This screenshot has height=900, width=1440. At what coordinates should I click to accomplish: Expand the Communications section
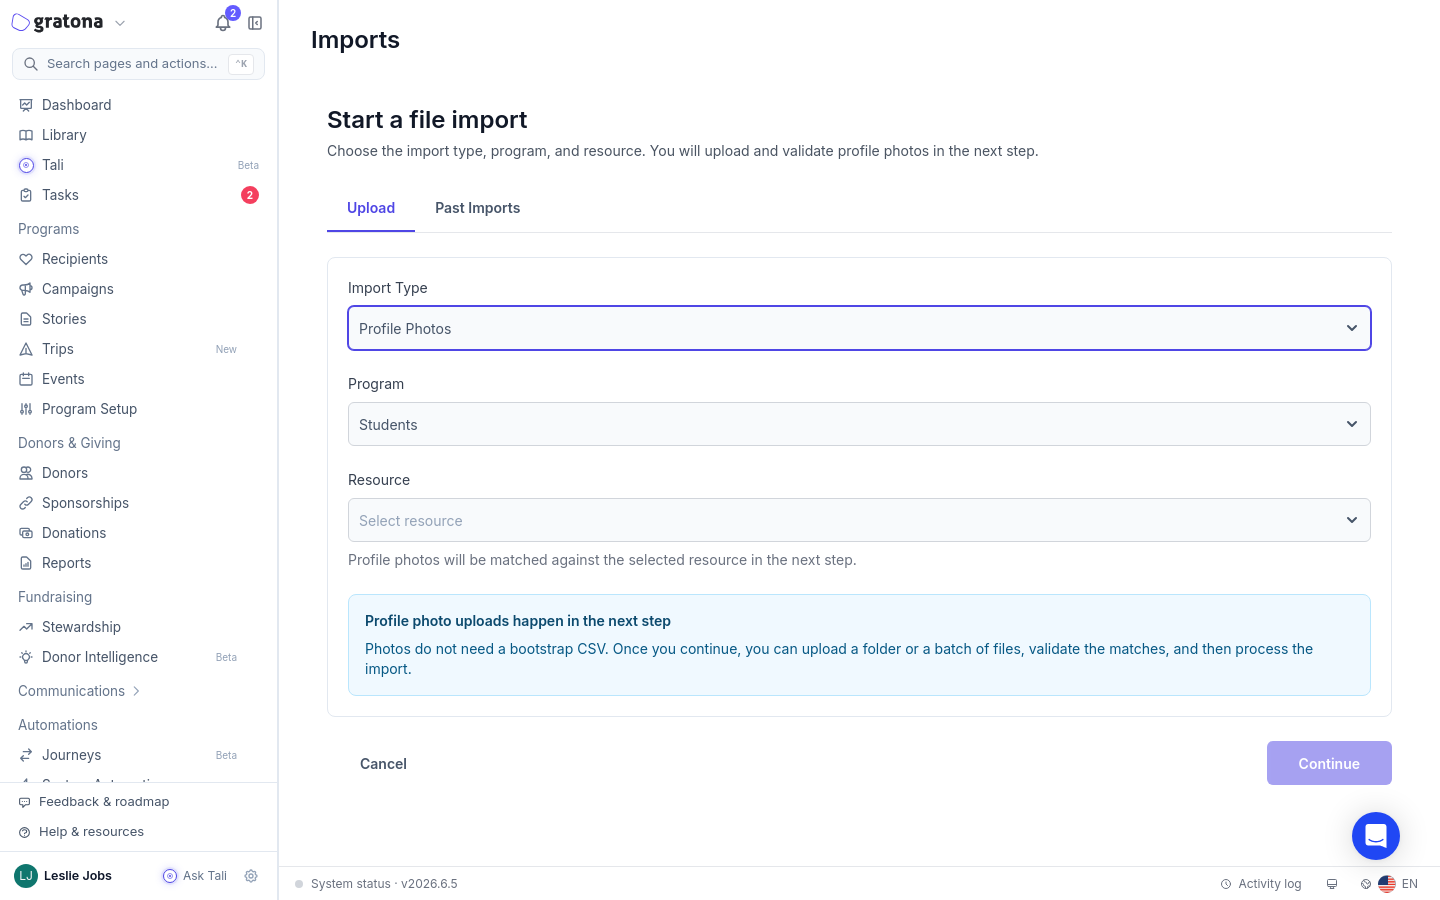coord(80,691)
